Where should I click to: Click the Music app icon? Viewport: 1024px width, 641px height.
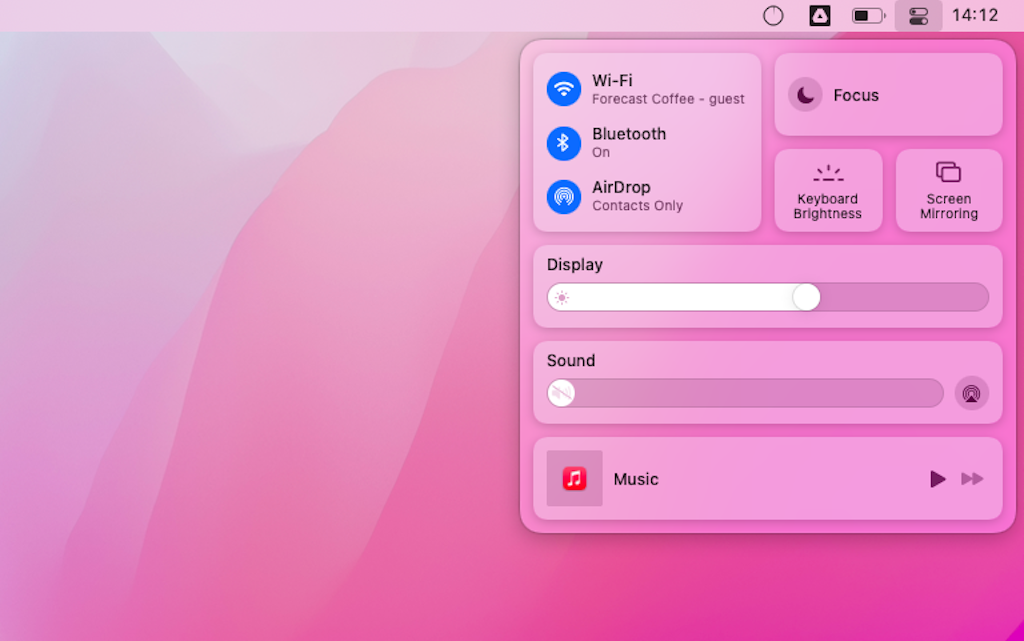coord(574,479)
